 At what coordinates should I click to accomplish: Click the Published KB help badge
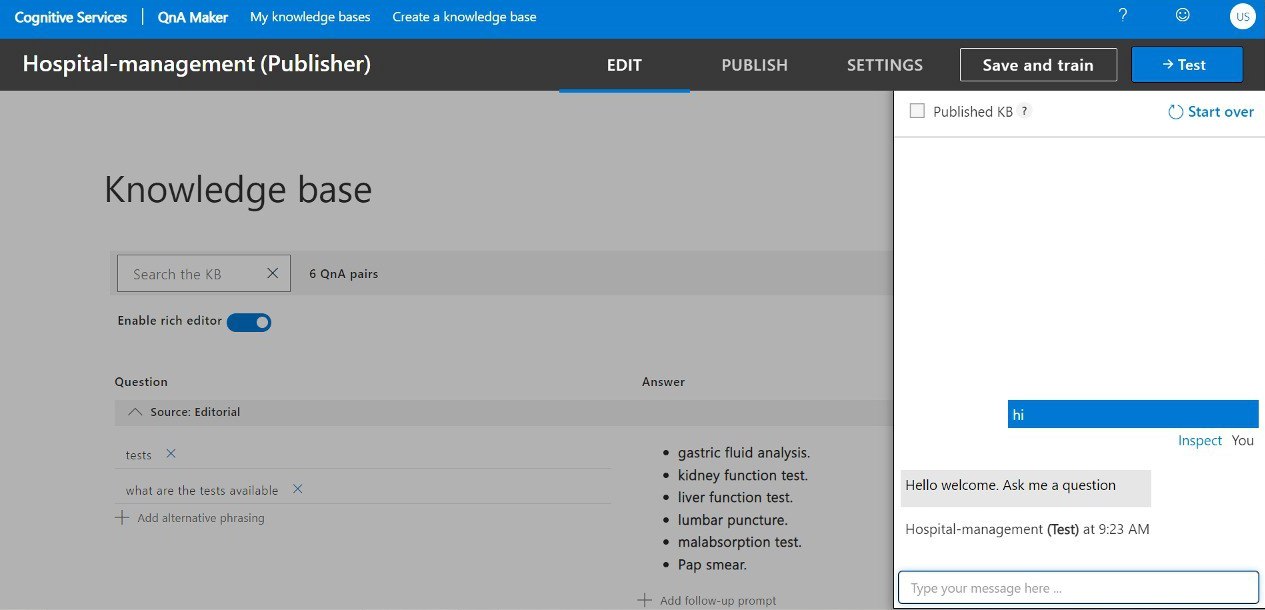[x=1024, y=112]
